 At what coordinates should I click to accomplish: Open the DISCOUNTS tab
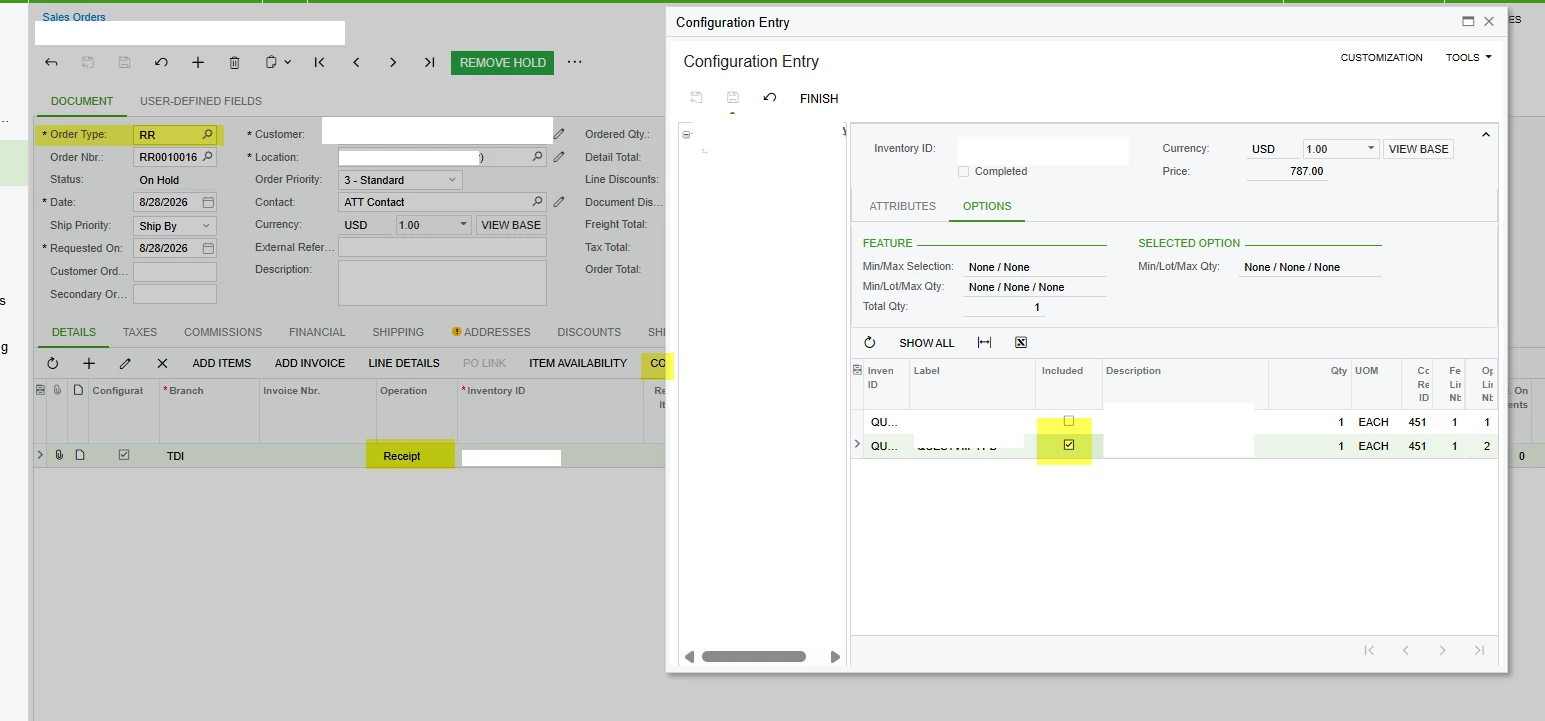click(x=589, y=332)
